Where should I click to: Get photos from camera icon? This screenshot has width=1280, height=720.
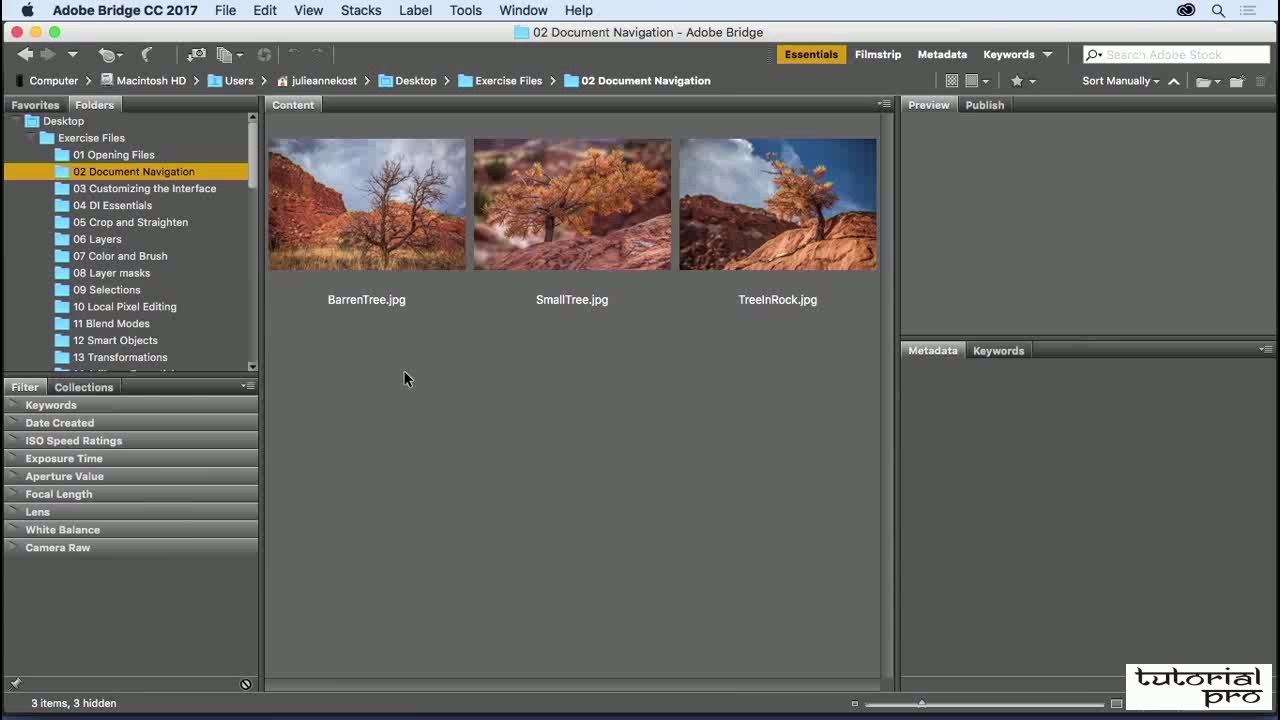(x=197, y=55)
